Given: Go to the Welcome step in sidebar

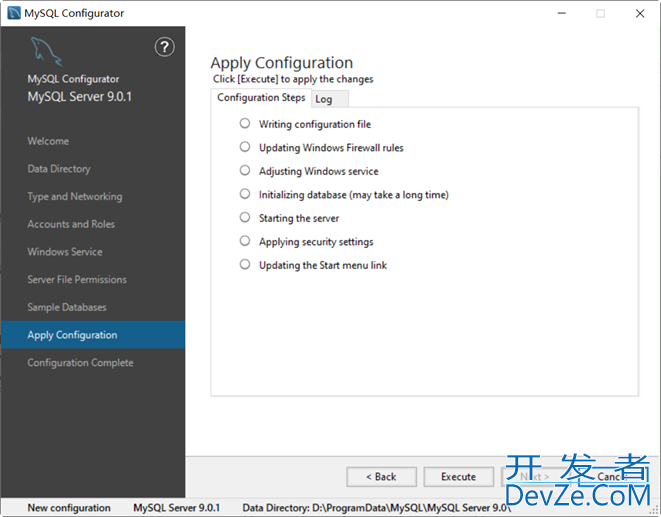Looking at the screenshot, I should (x=48, y=141).
